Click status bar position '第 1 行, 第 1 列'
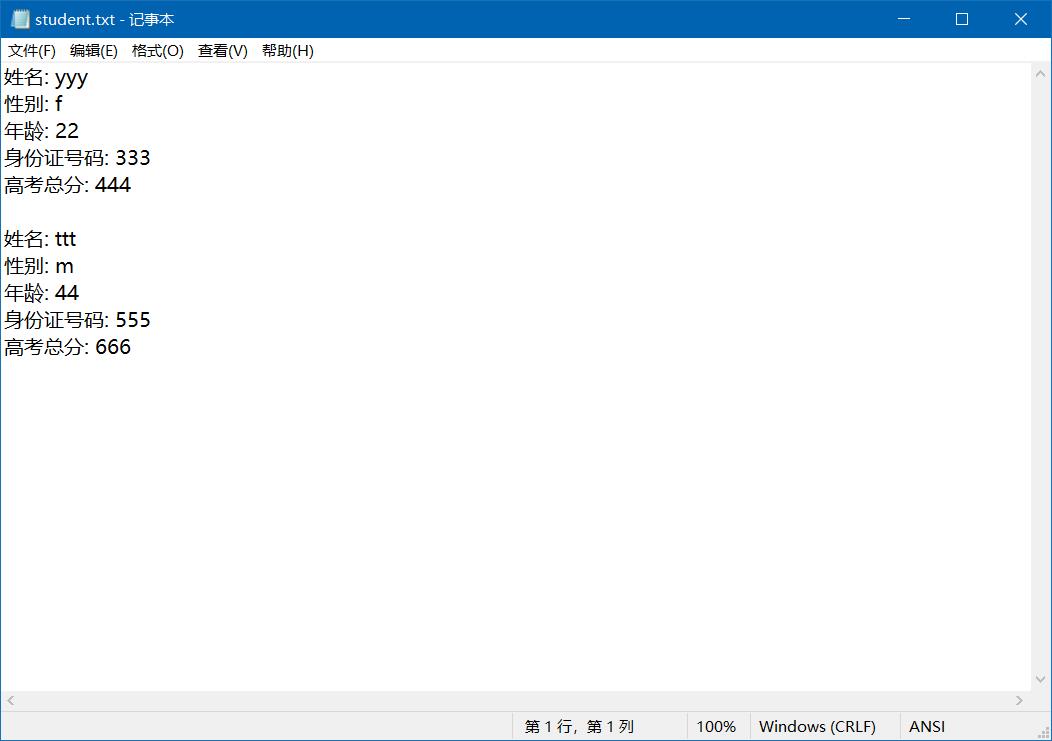The image size is (1052, 741). point(579,727)
